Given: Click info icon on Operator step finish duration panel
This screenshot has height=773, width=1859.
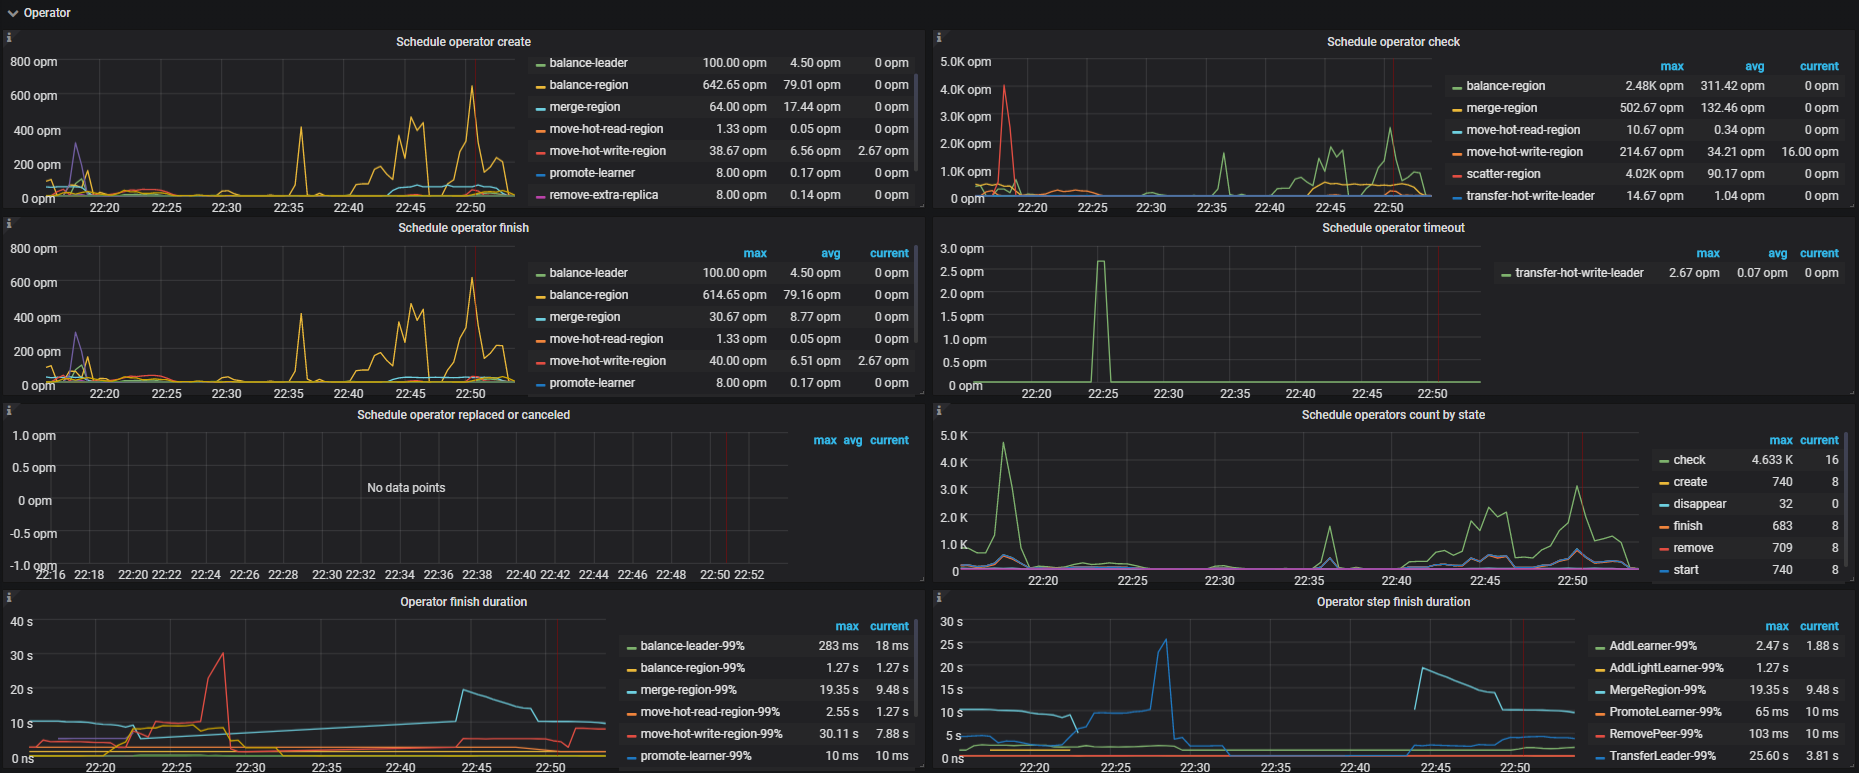Looking at the screenshot, I should [939, 597].
